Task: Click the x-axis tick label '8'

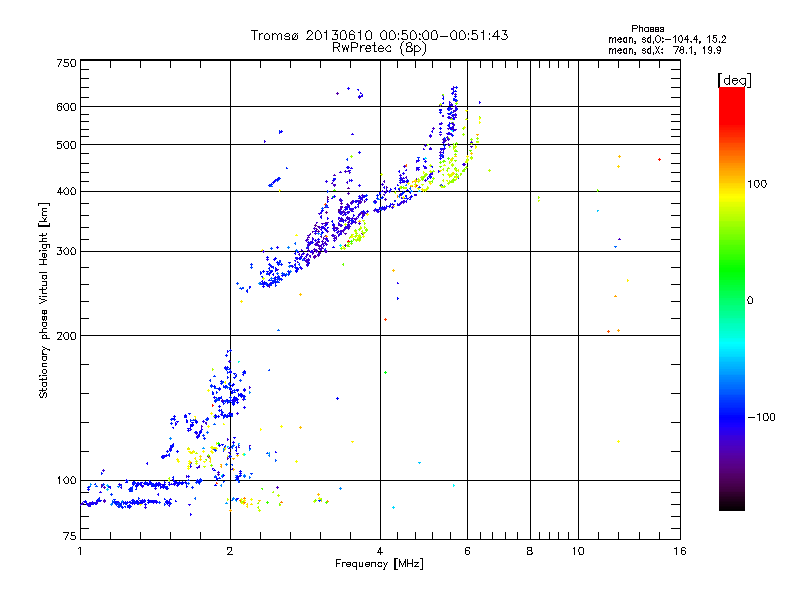Action: pos(530,551)
